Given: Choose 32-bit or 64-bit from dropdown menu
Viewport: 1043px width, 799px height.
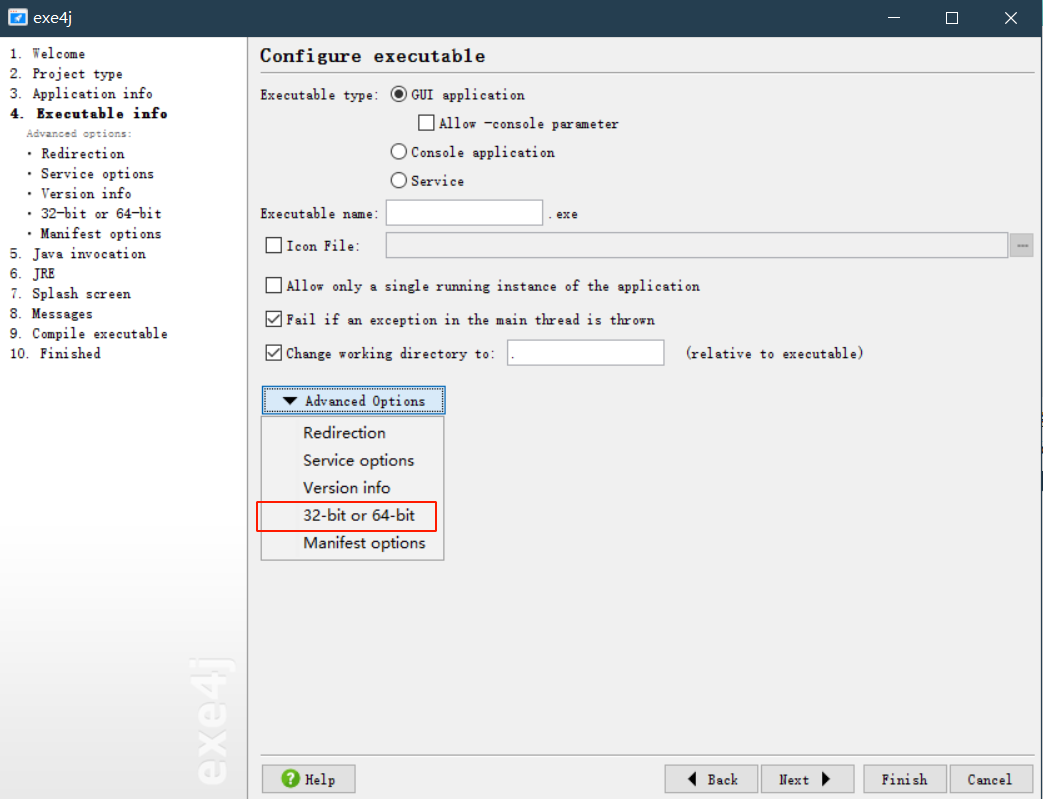Looking at the screenshot, I should coord(358,516).
